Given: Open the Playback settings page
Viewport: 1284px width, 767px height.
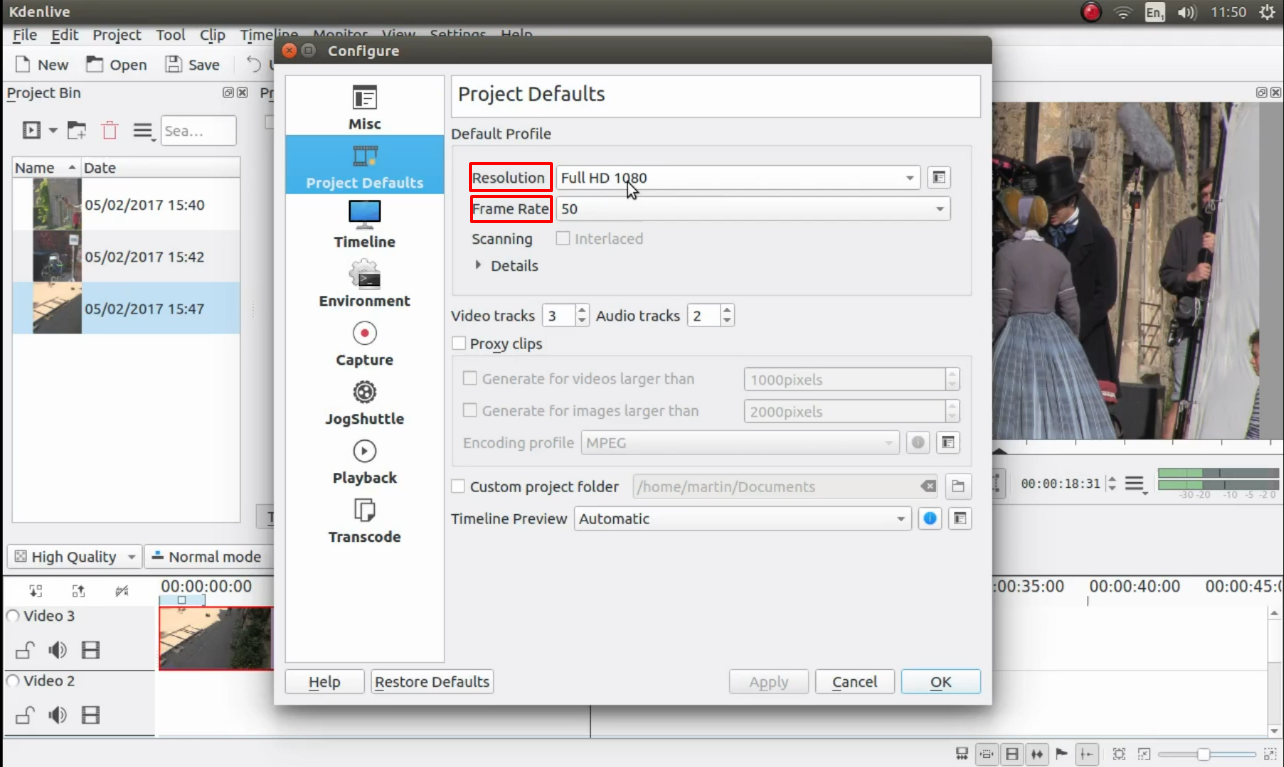Looking at the screenshot, I should [364, 460].
